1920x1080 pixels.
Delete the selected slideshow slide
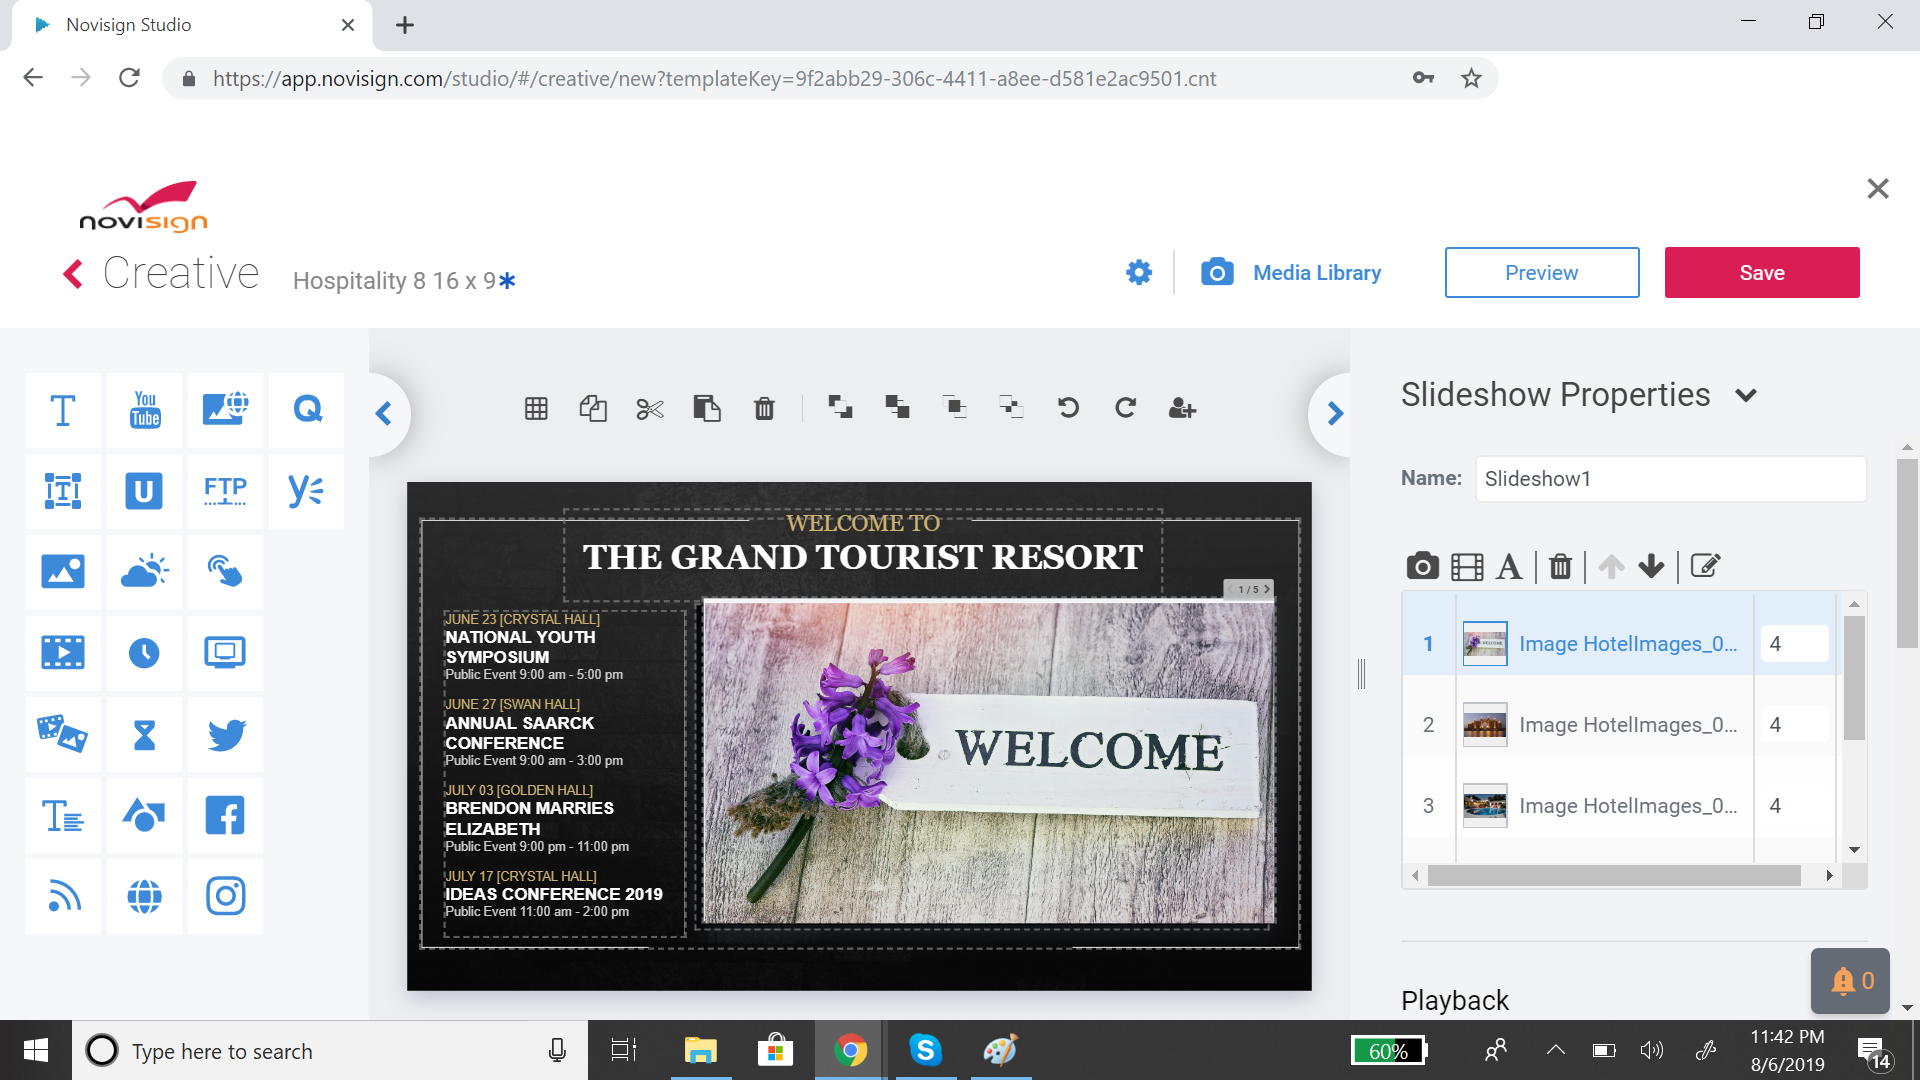tap(1560, 565)
